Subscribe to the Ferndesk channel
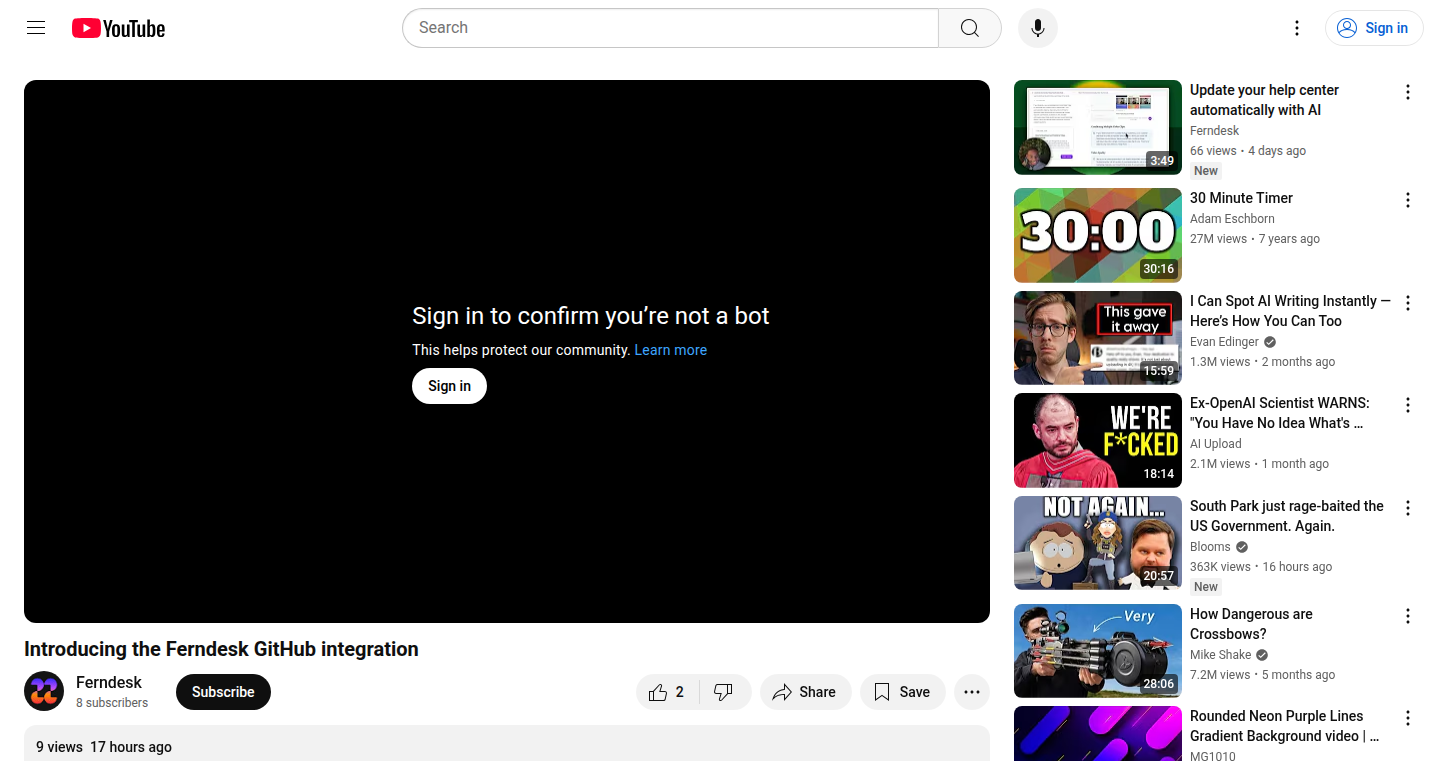This screenshot has height=761, width=1440. [223, 692]
